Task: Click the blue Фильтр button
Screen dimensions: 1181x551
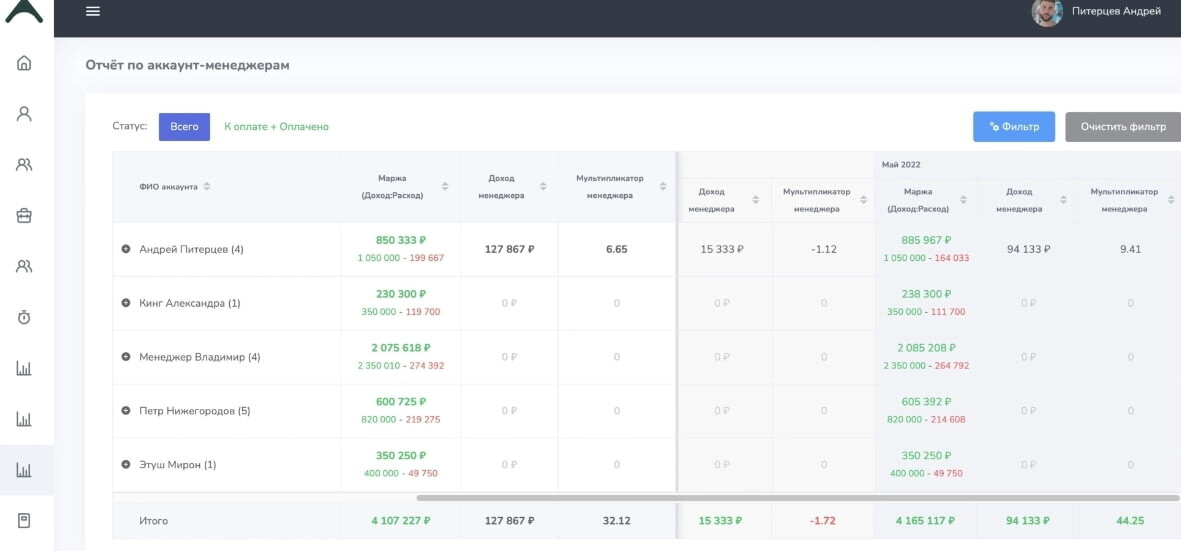Action: 1013,127
